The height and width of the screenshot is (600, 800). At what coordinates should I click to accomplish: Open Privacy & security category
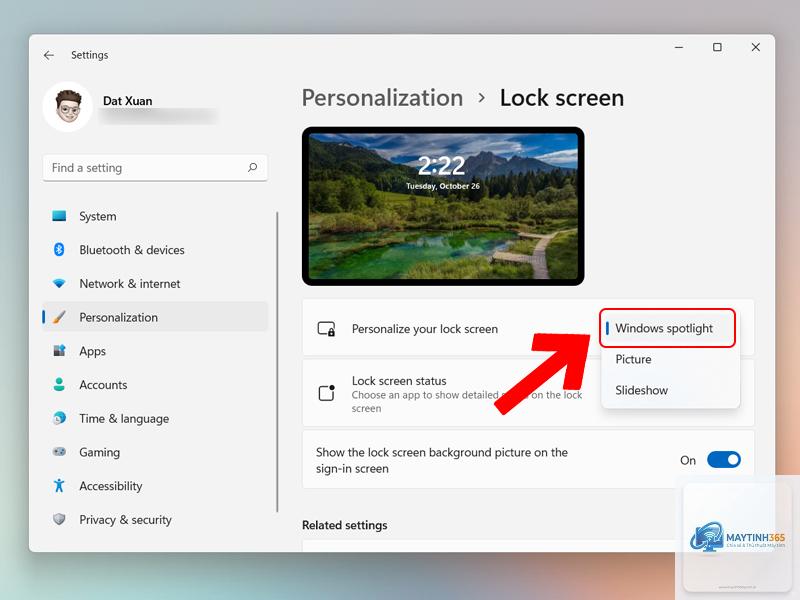pos(155,519)
